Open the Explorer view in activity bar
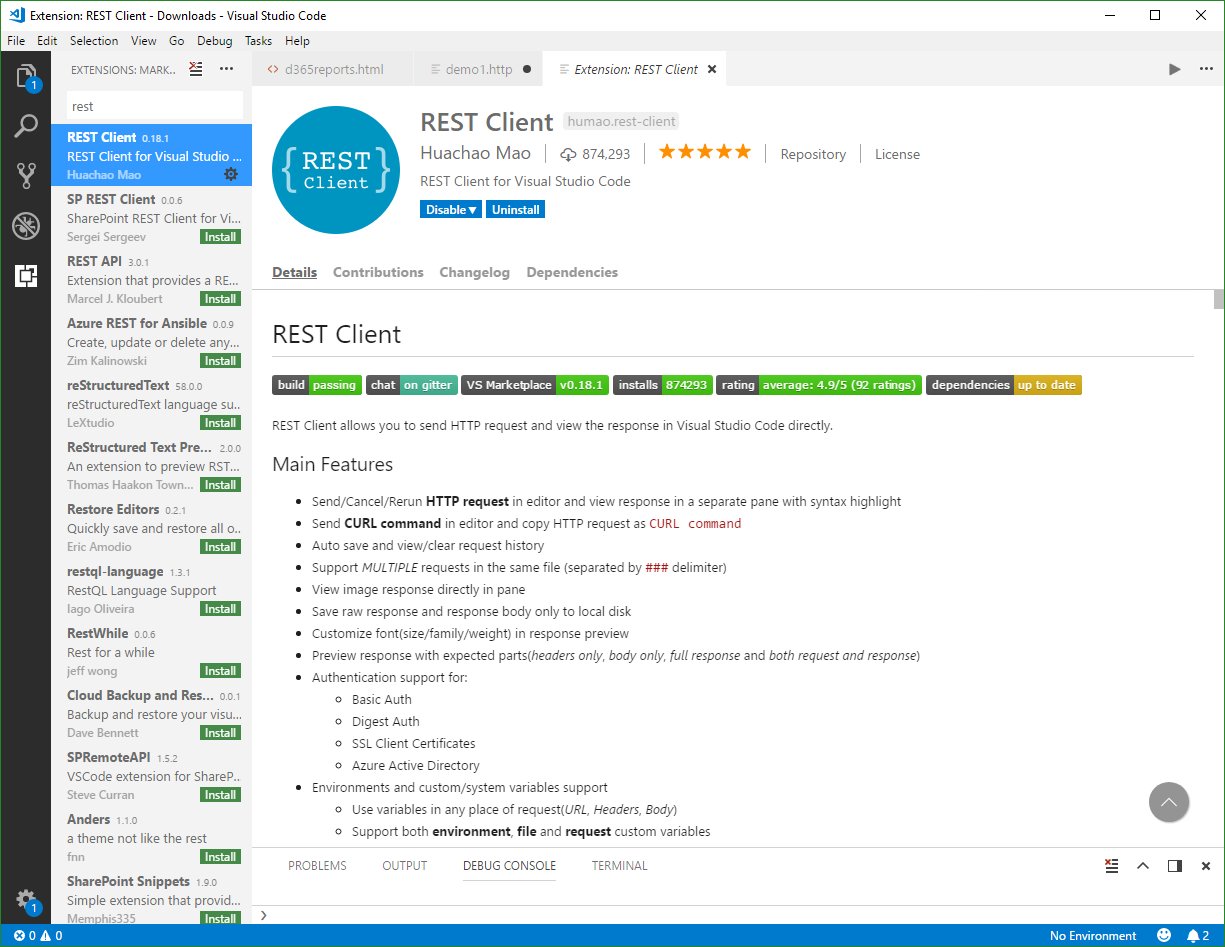Image resolution: width=1225 pixels, height=947 pixels. tap(26, 77)
